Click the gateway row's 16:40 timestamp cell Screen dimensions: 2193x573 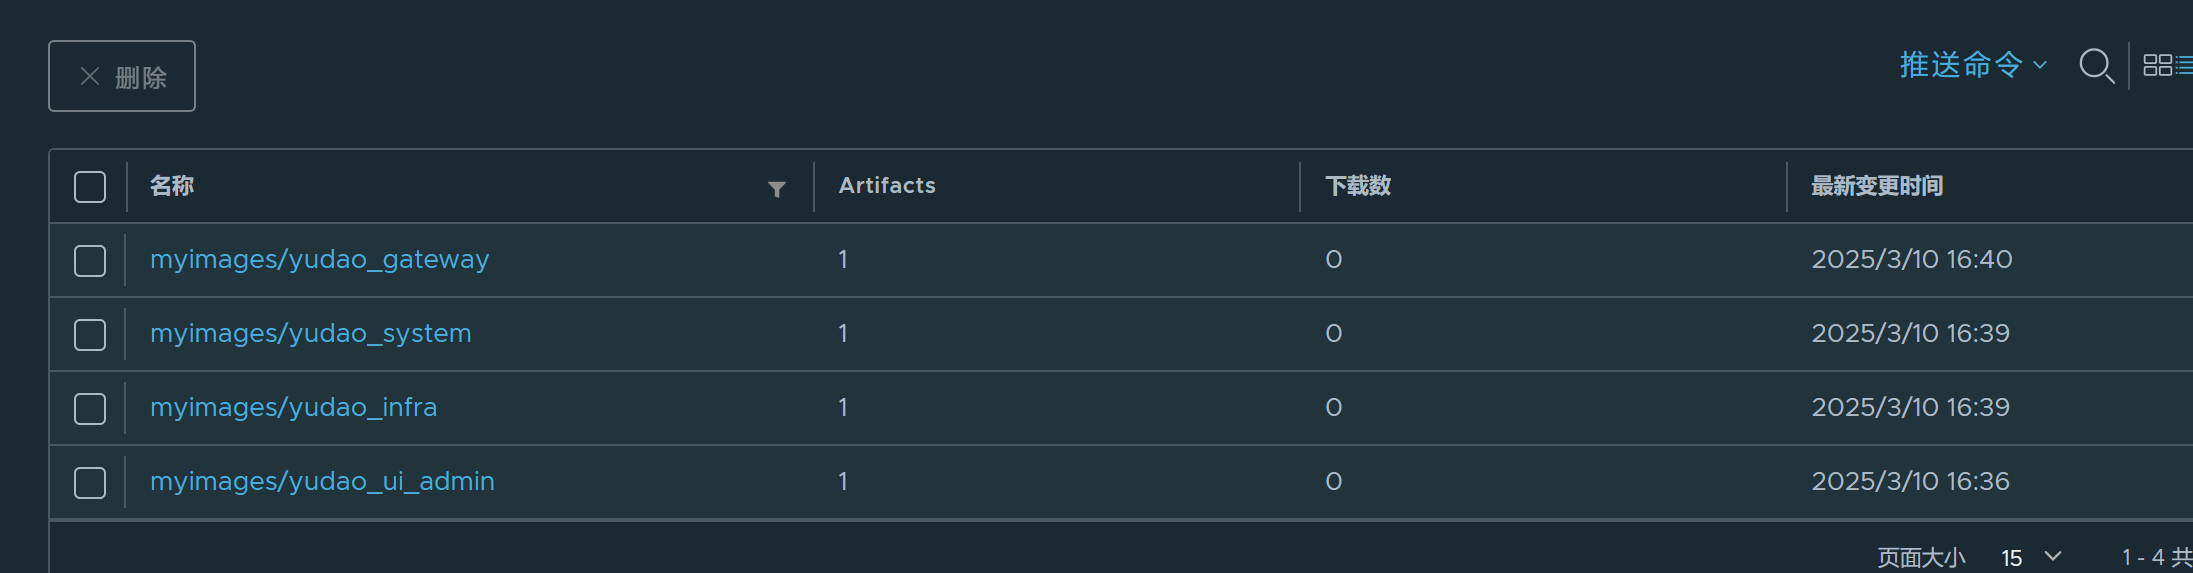pyautogui.click(x=1911, y=260)
